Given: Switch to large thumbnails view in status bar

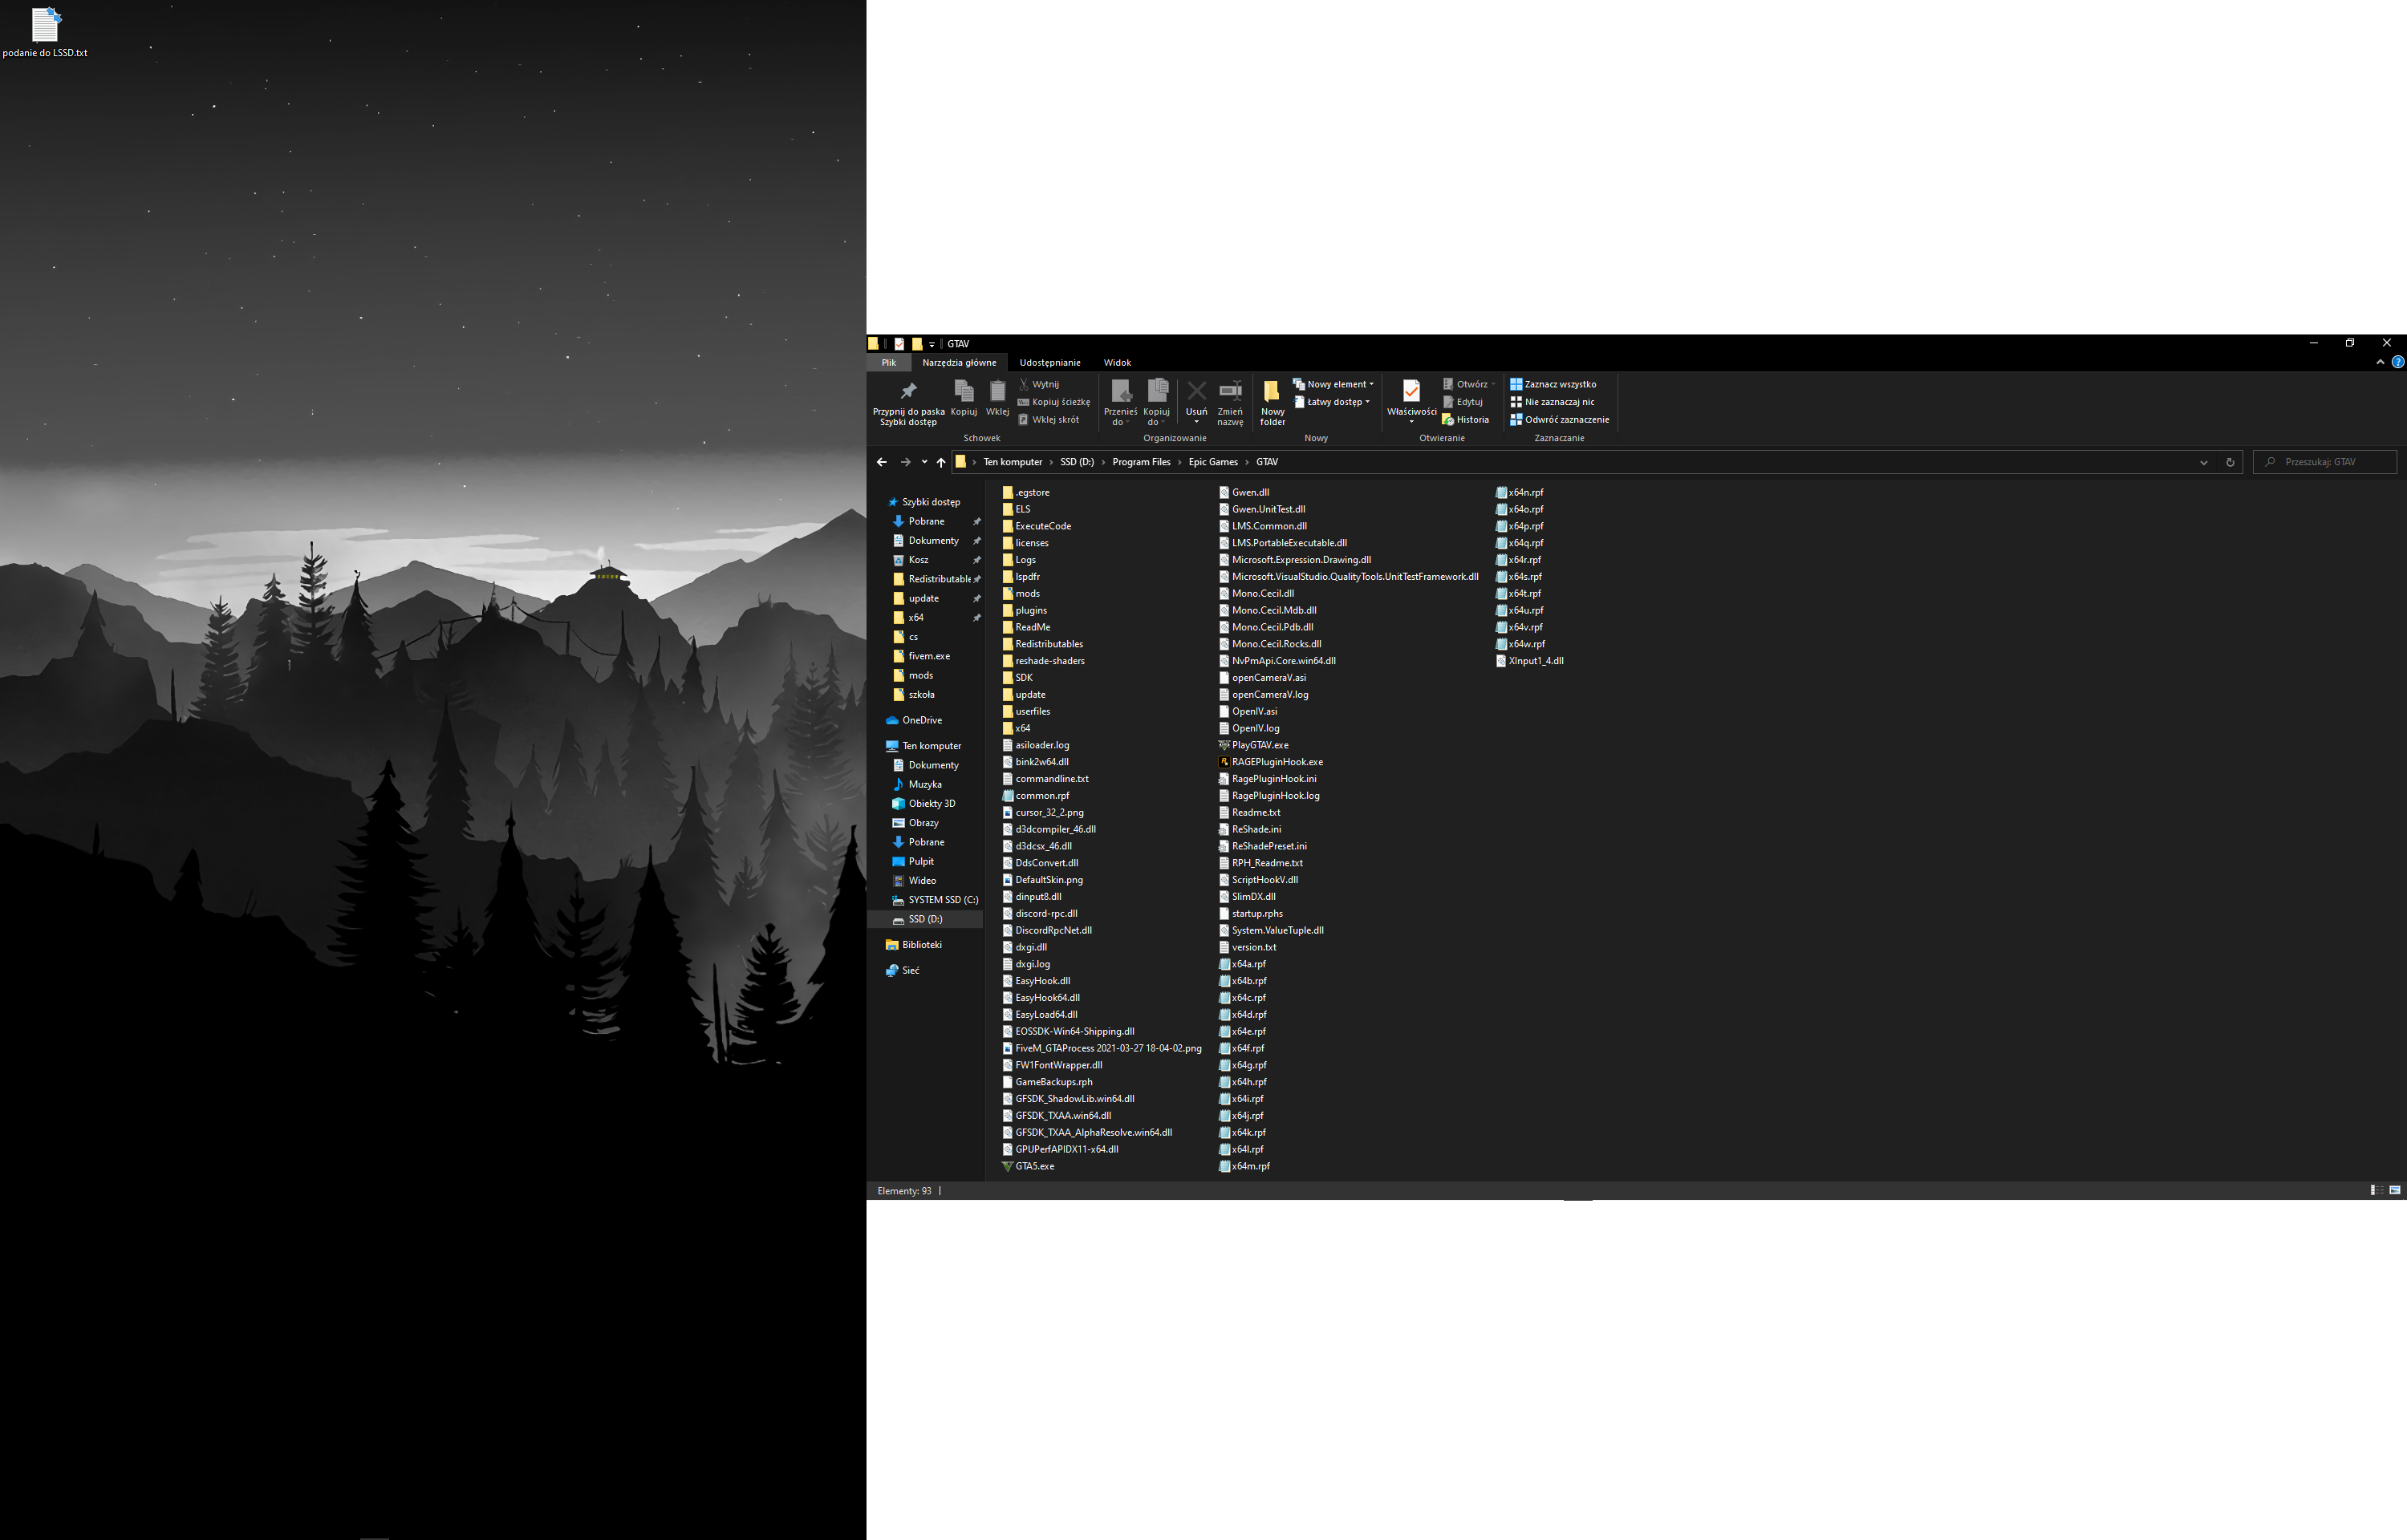Looking at the screenshot, I should [2394, 1190].
